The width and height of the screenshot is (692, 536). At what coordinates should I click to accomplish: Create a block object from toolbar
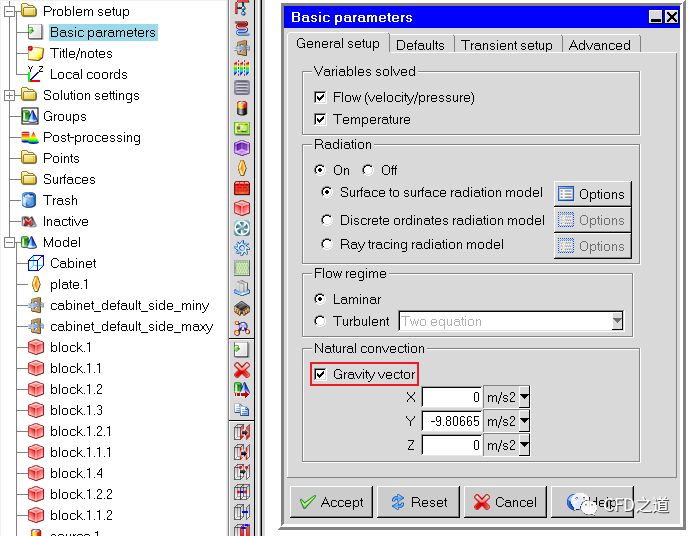click(242, 208)
